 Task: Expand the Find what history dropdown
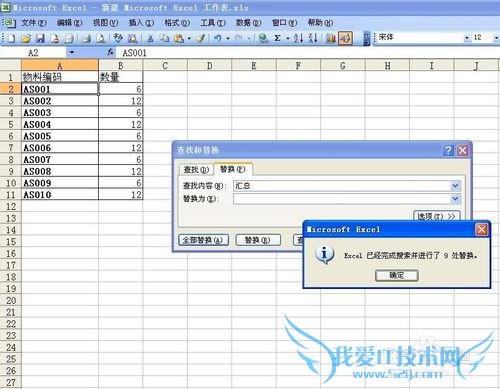click(x=455, y=186)
